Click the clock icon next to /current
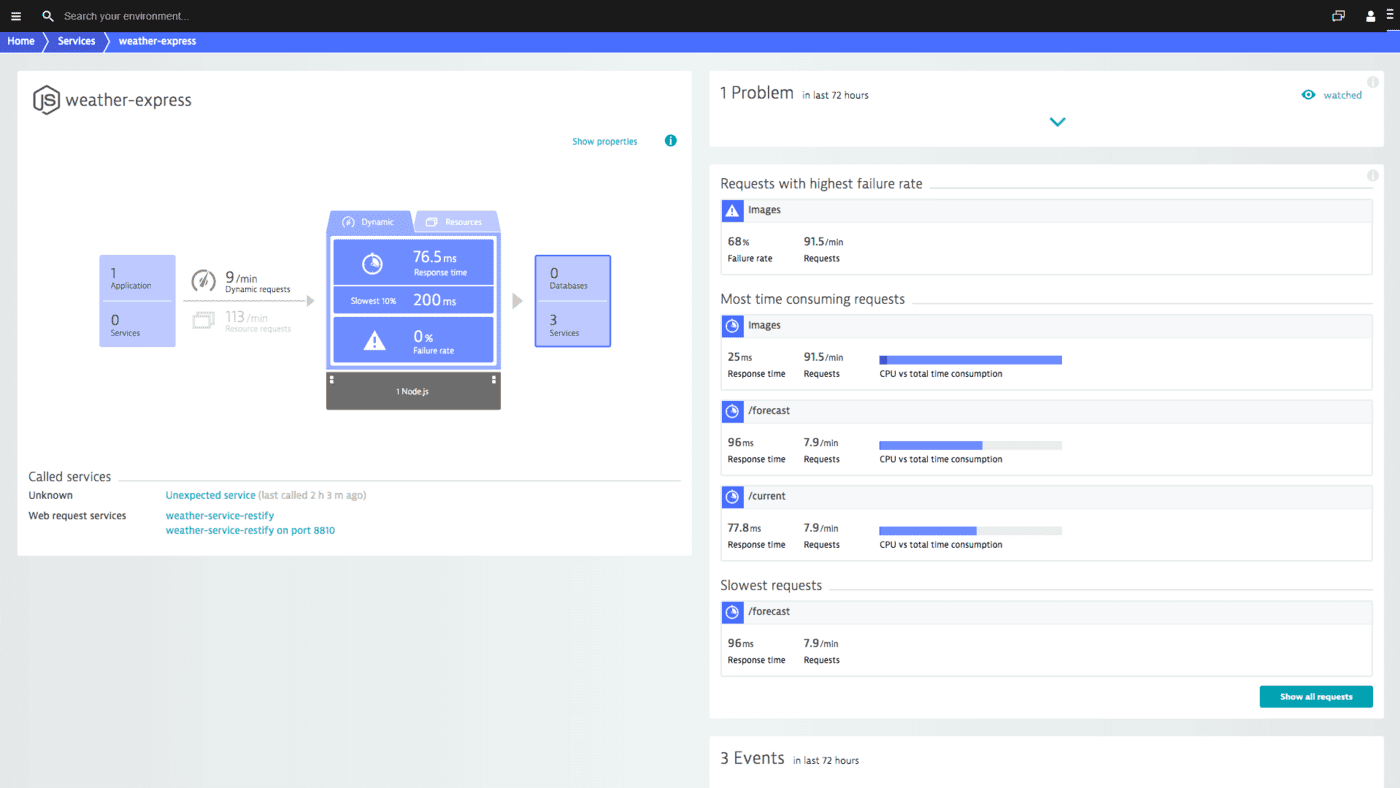Image resolution: width=1400 pixels, height=788 pixels. [x=731, y=496]
